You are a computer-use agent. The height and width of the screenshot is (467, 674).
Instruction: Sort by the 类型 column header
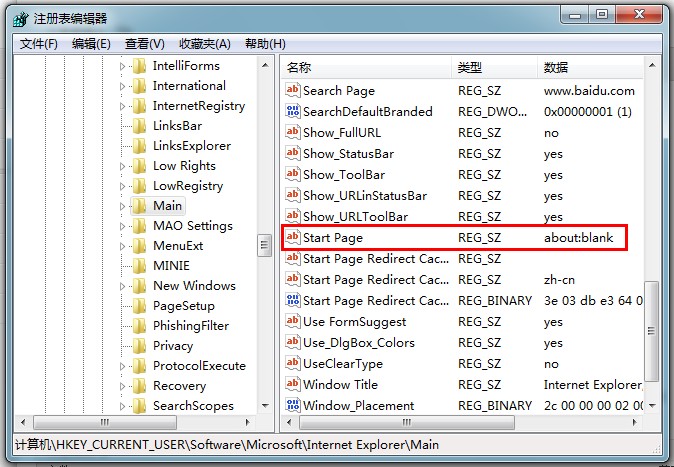point(495,68)
